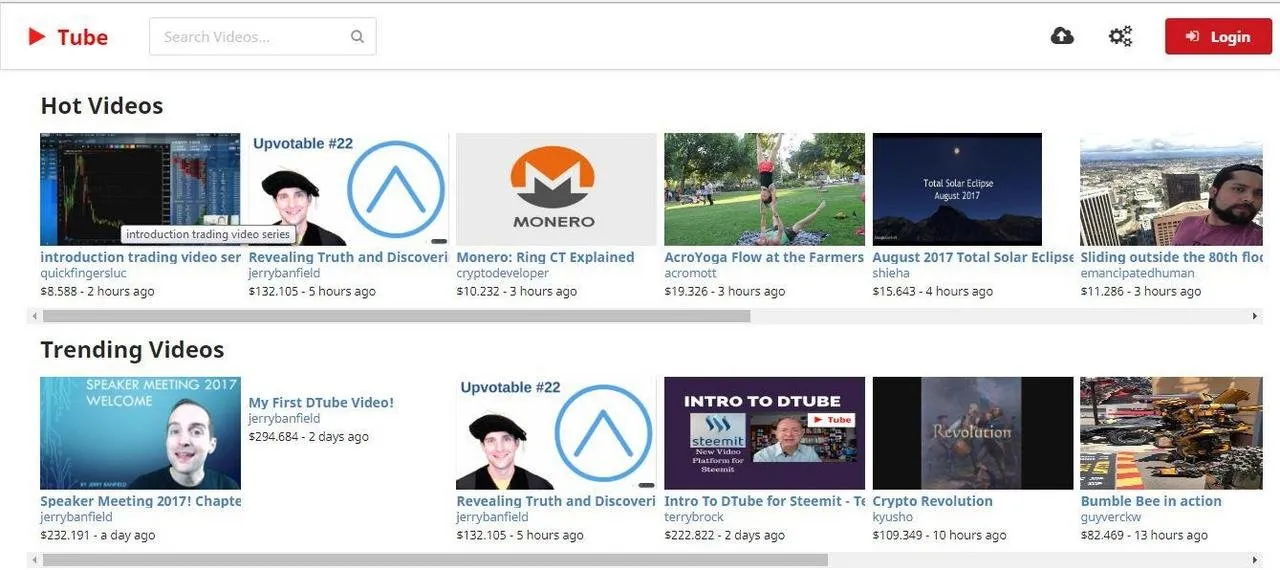This screenshot has width=1280, height=570.
Task: Open 'Revealing Truth and Discovering' link in Trending Videos
Action: (556, 501)
